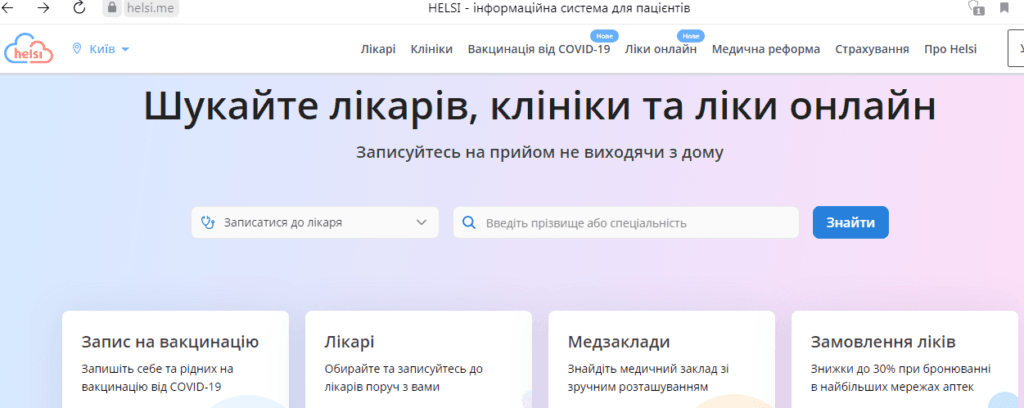
Task: Click the magnifier icon in search field
Action: coord(469,223)
